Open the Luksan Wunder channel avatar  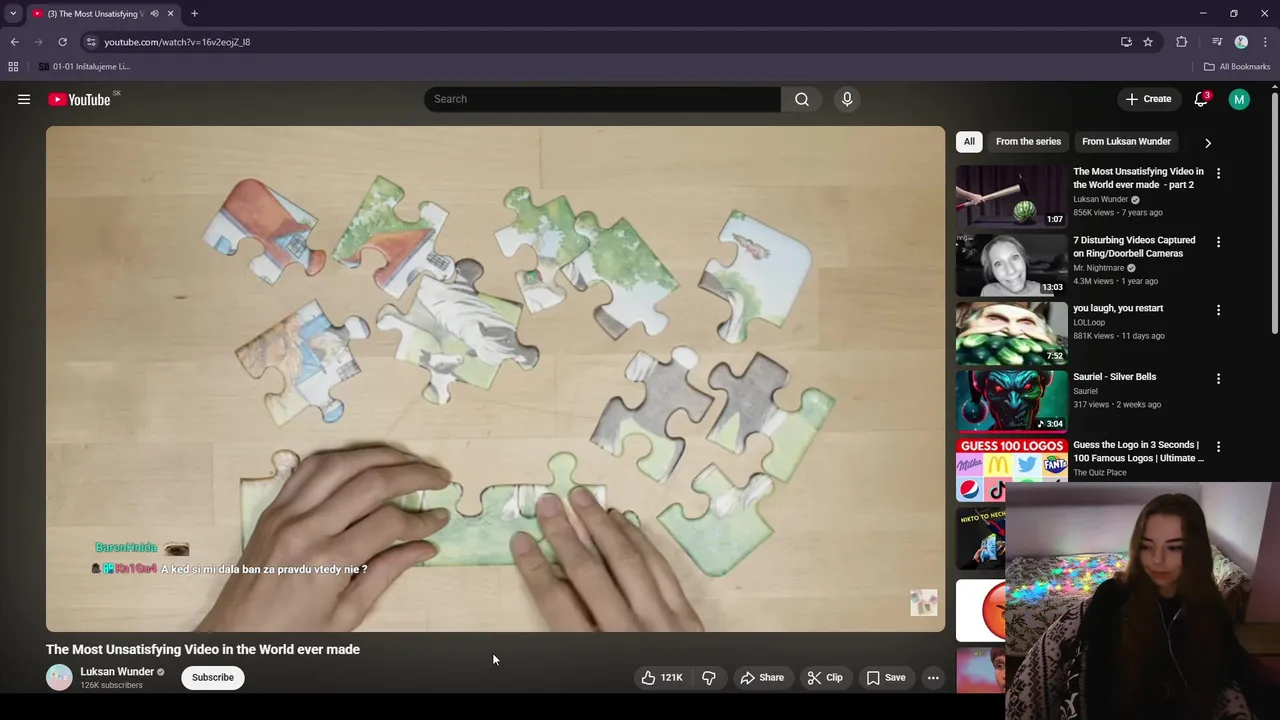pyautogui.click(x=59, y=677)
